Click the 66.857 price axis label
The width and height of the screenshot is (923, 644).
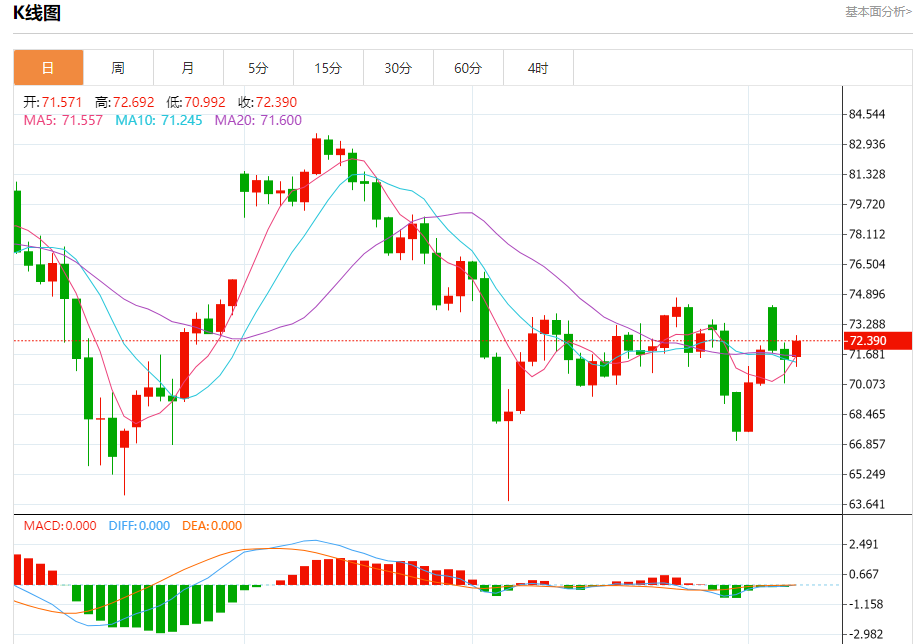(x=867, y=444)
